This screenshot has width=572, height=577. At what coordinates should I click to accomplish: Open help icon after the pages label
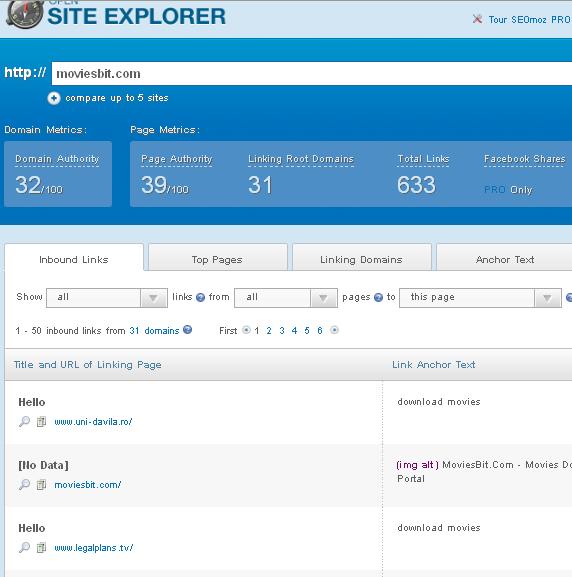point(378,297)
